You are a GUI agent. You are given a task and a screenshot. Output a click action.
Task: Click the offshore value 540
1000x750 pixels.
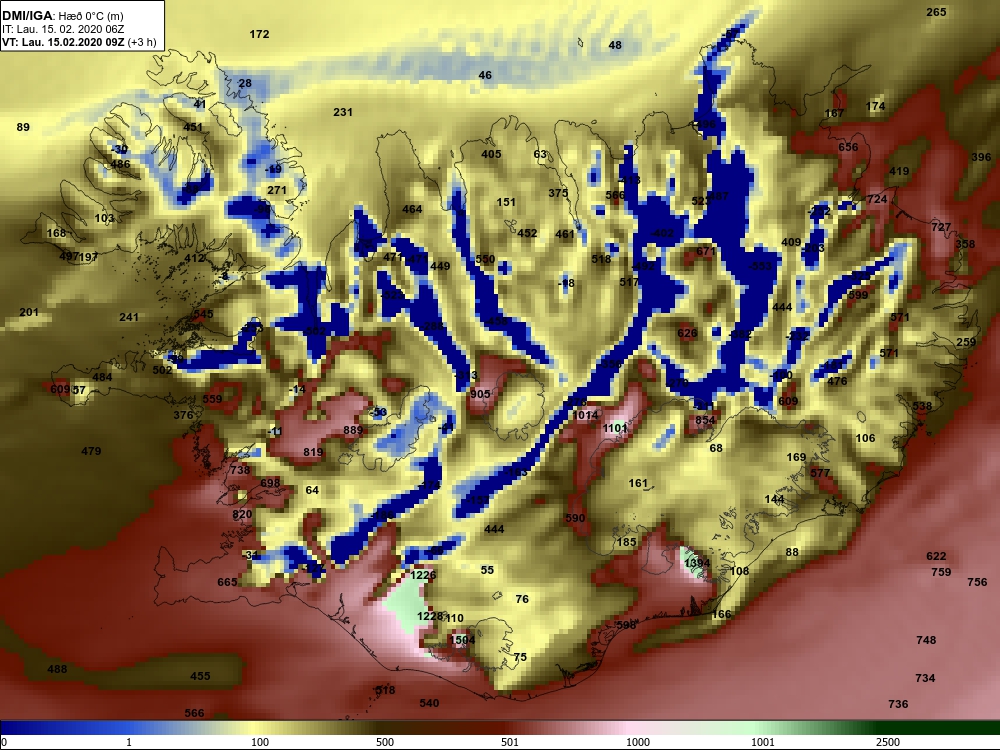429,703
